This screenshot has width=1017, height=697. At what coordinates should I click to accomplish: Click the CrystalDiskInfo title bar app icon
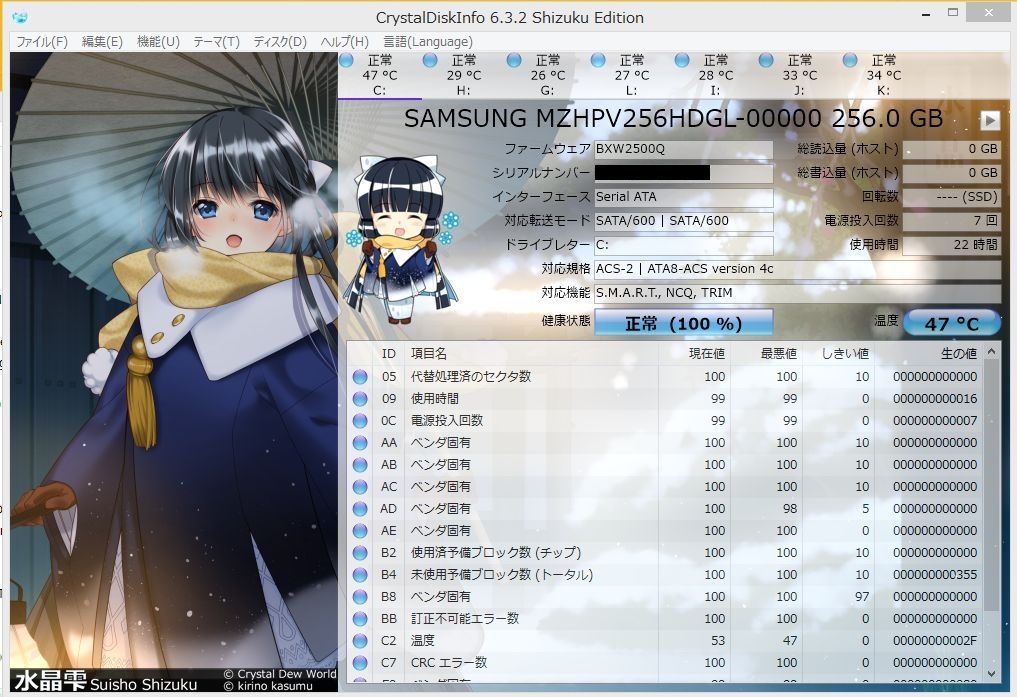[20, 17]
